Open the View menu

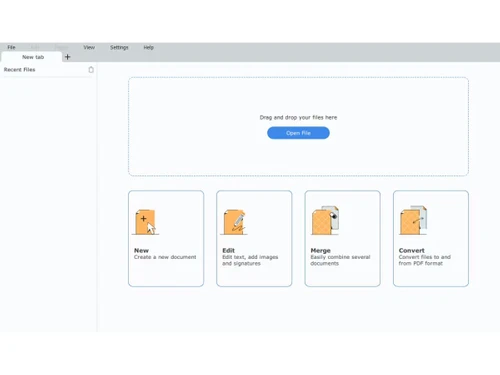tap(89, 47)
